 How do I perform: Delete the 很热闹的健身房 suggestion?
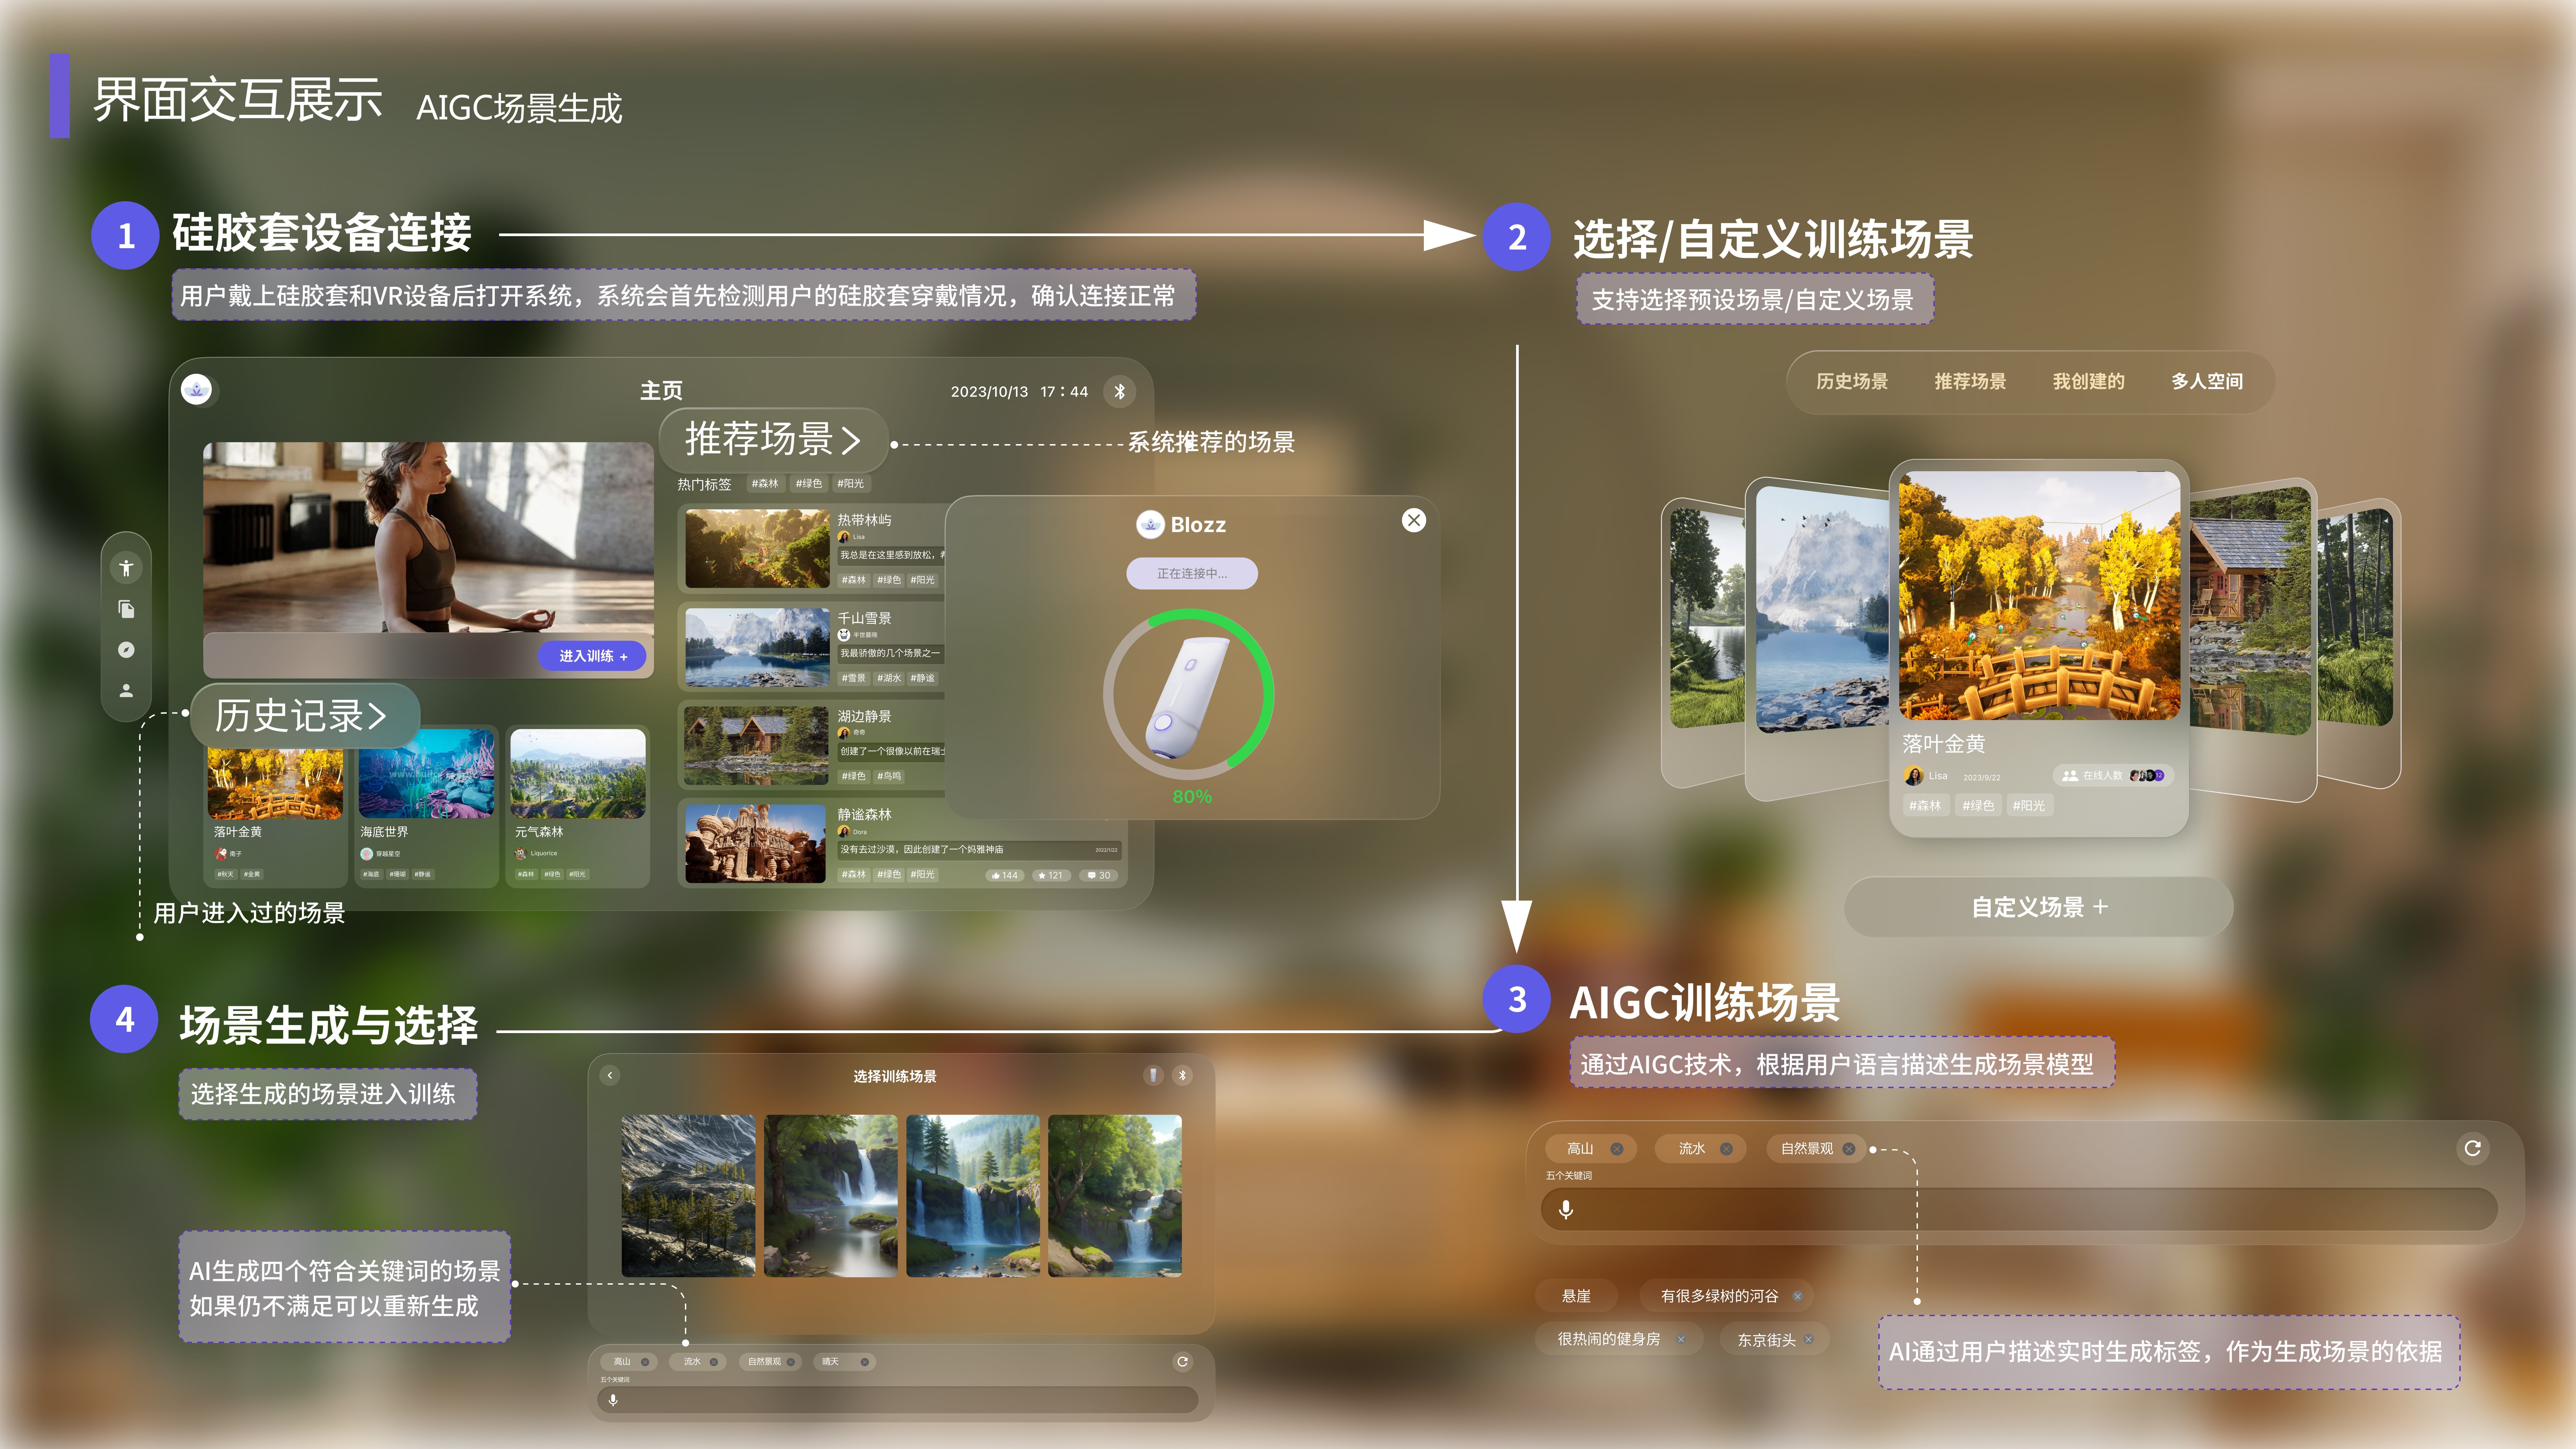(x=1681, y=1339)
